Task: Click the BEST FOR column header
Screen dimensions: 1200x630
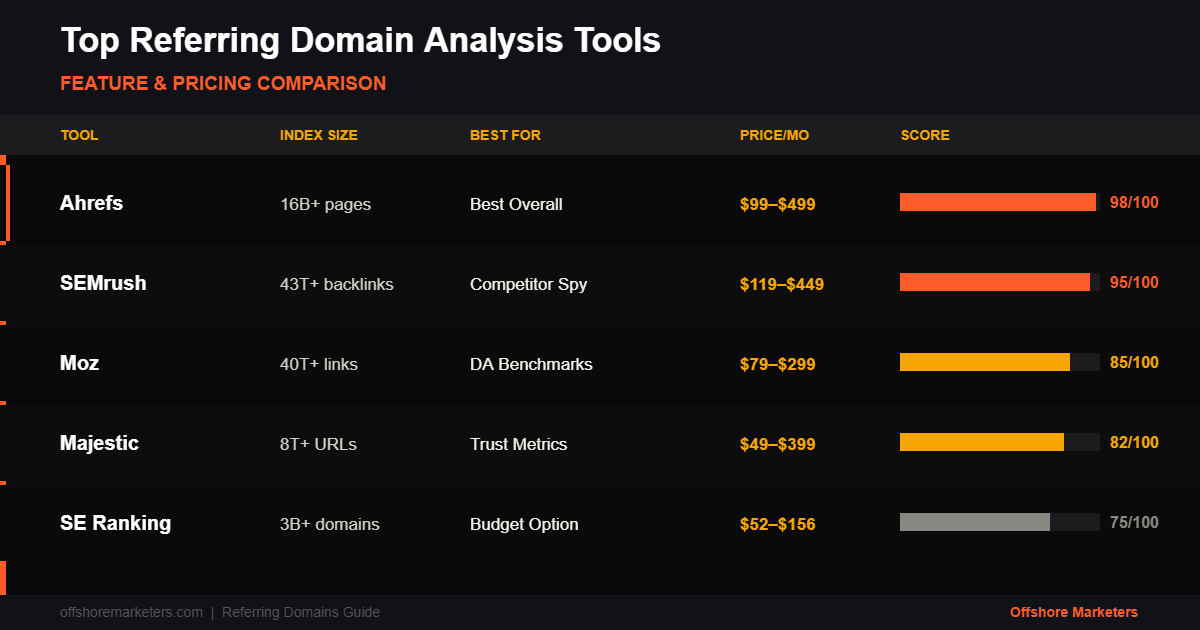Action: click(504, 135)
